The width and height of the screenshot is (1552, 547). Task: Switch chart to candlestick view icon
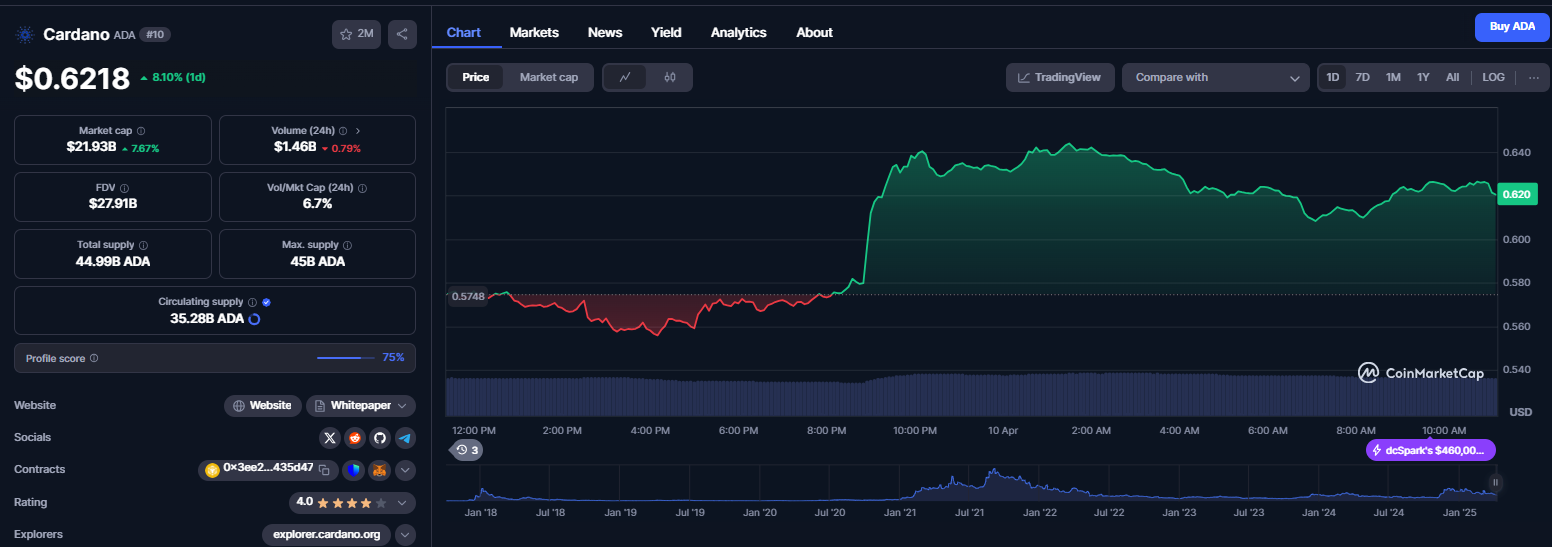pos(670,77)
